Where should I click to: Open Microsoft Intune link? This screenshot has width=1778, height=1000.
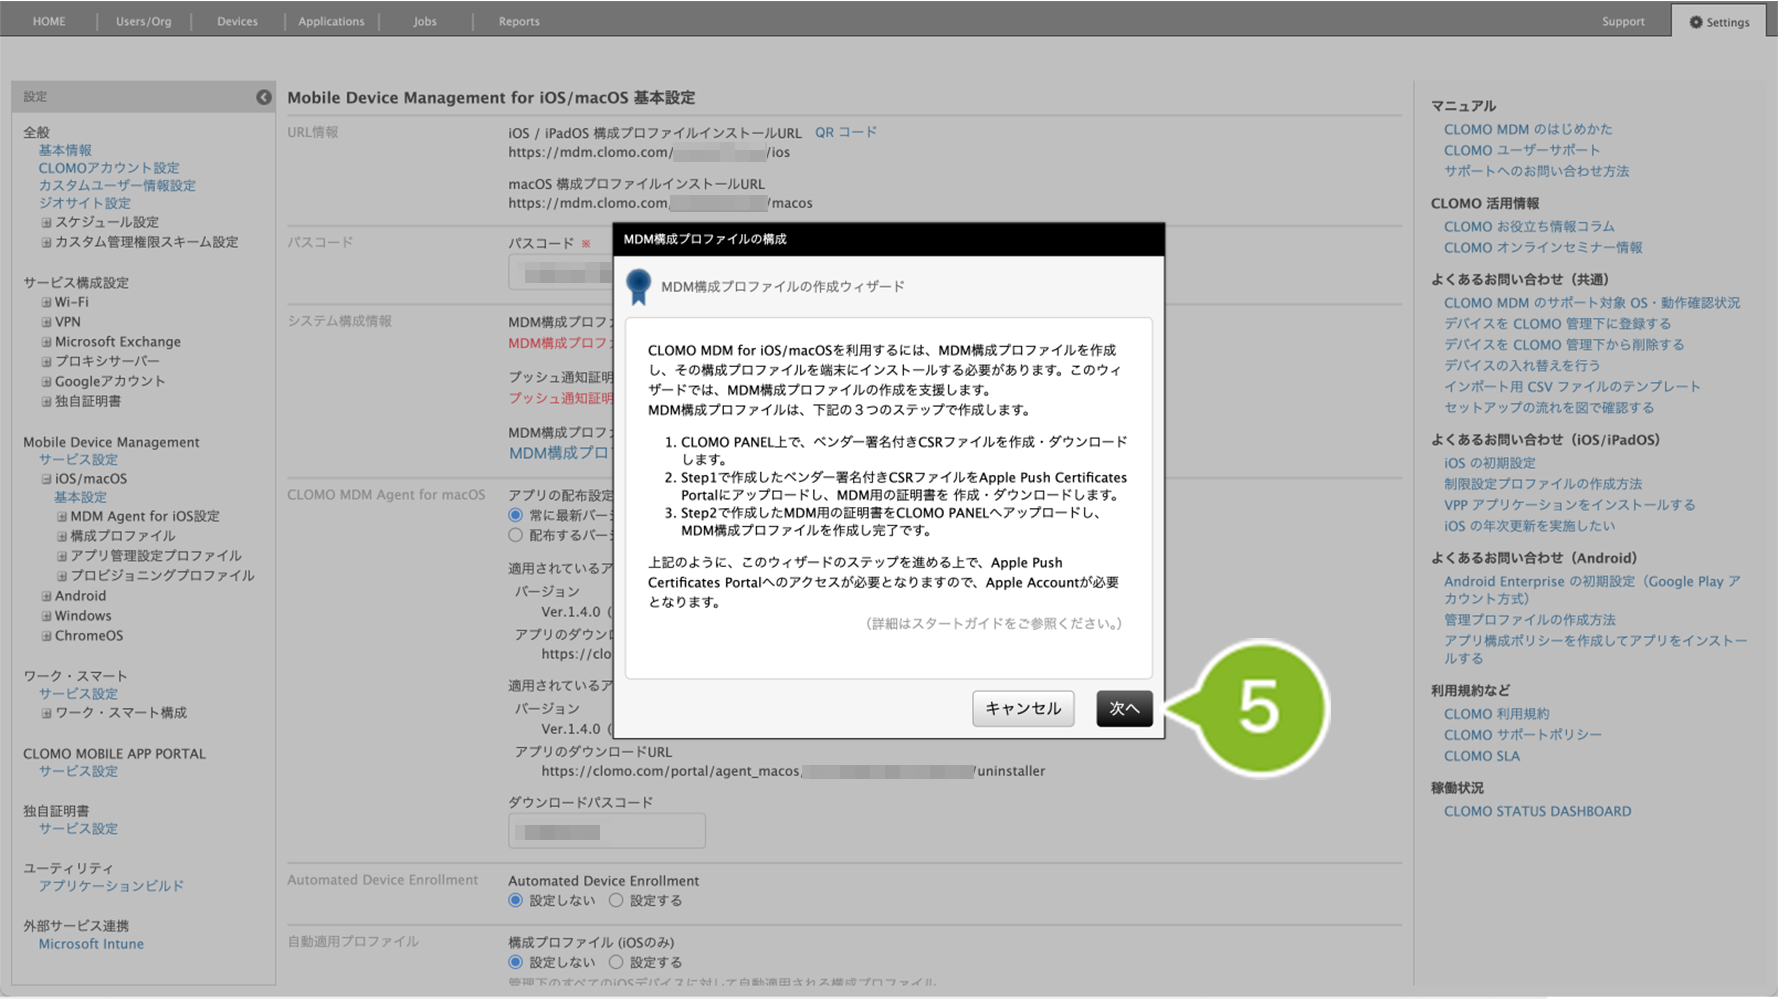point(91,944)
